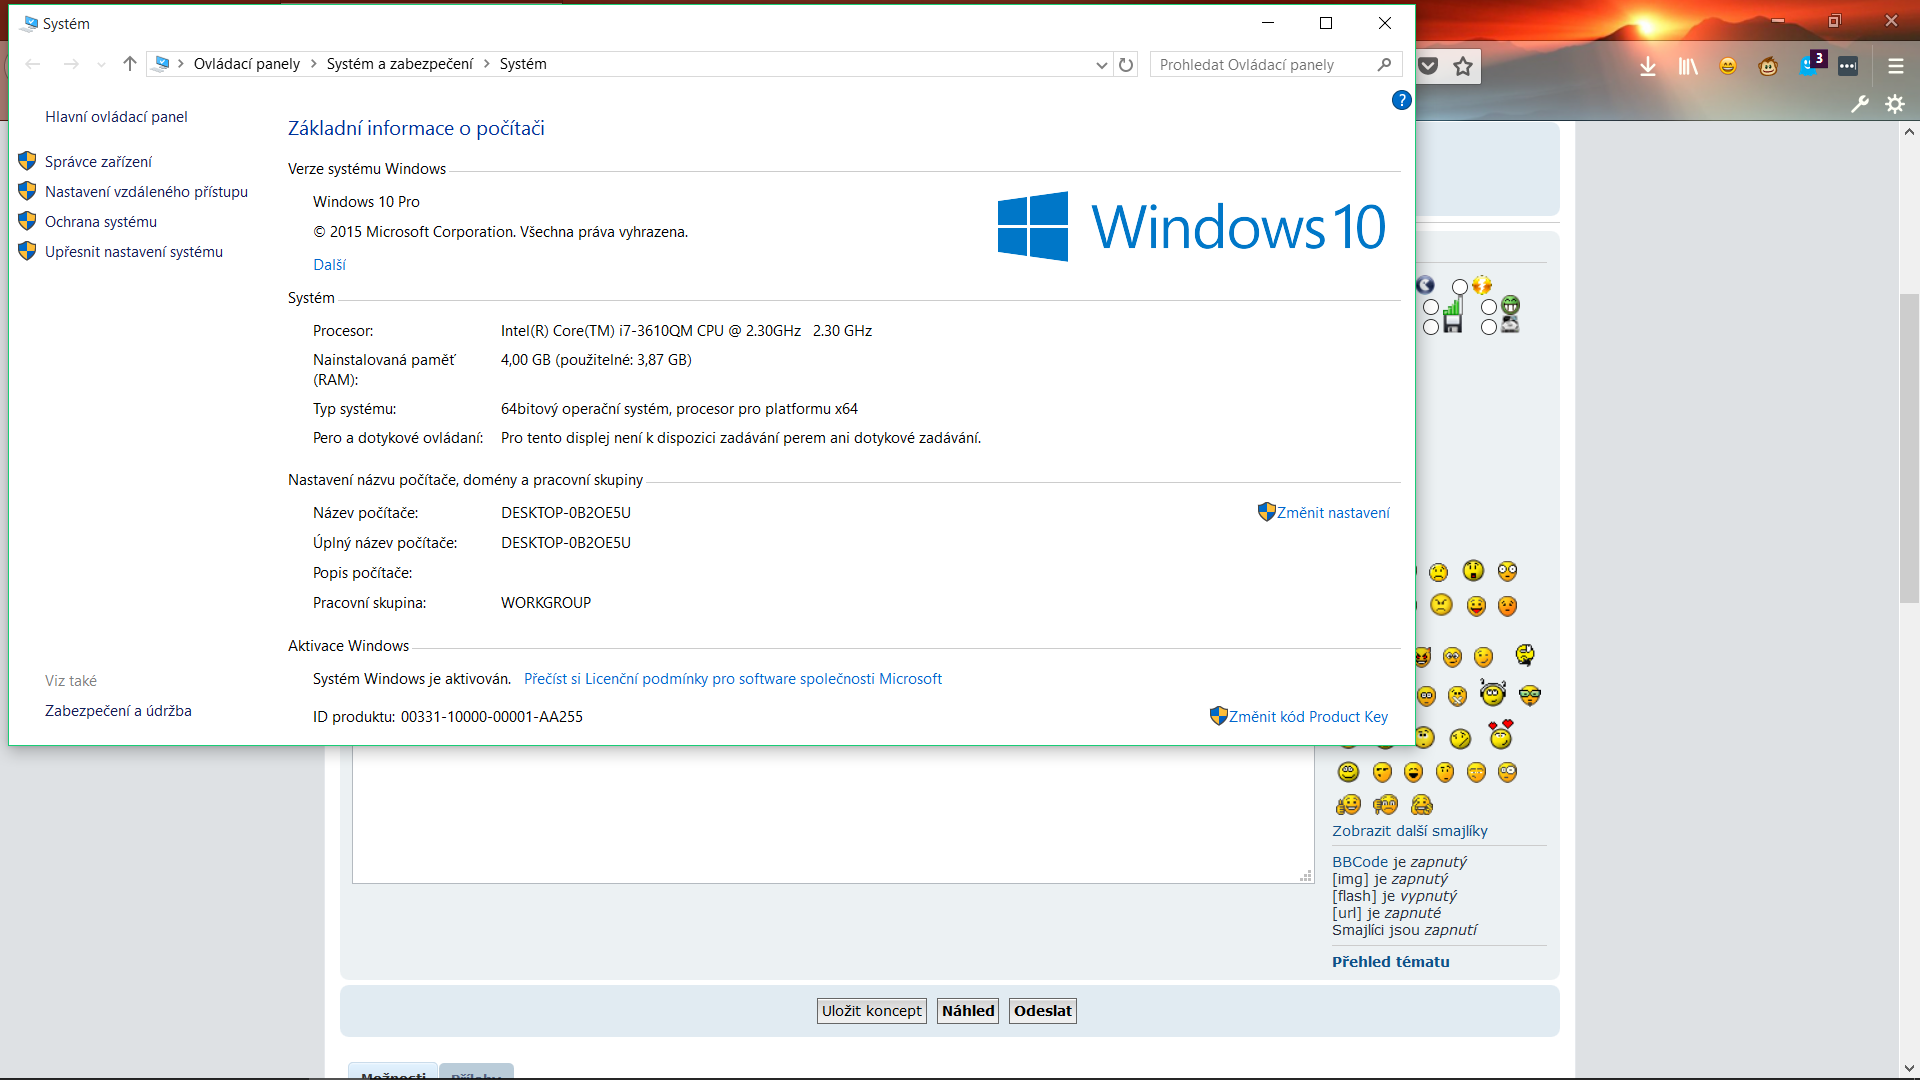Go up one level with the up arrow
Screen dimensions: 1920x1080
129,64
